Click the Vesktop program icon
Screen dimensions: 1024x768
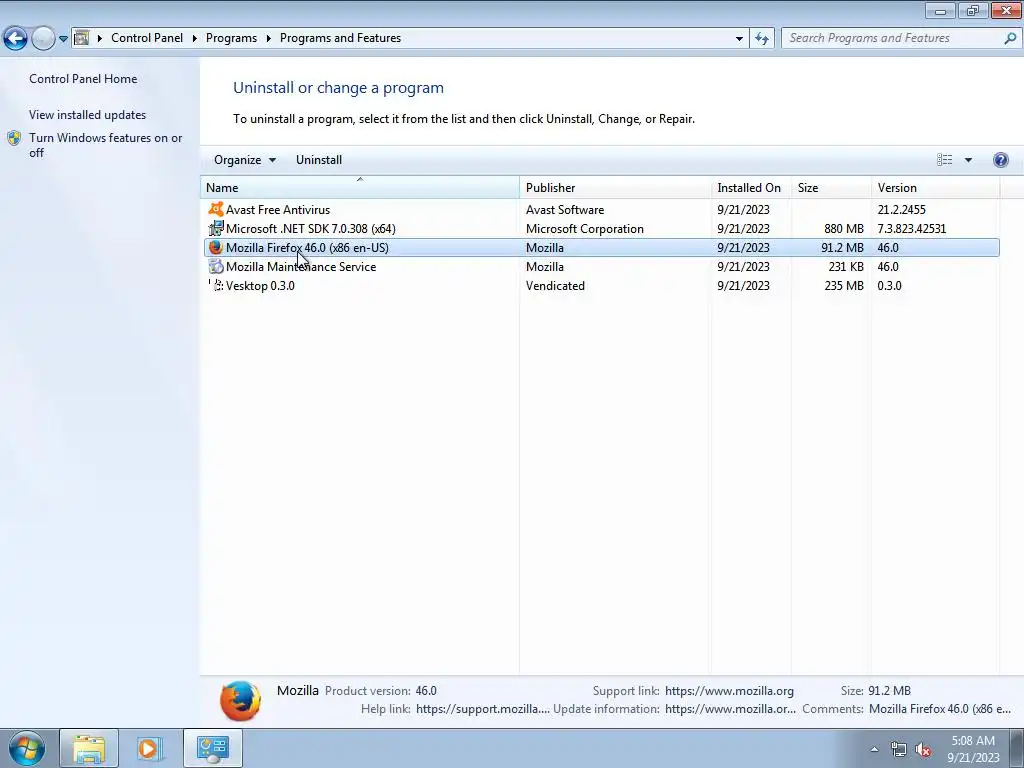click(216, 285)
